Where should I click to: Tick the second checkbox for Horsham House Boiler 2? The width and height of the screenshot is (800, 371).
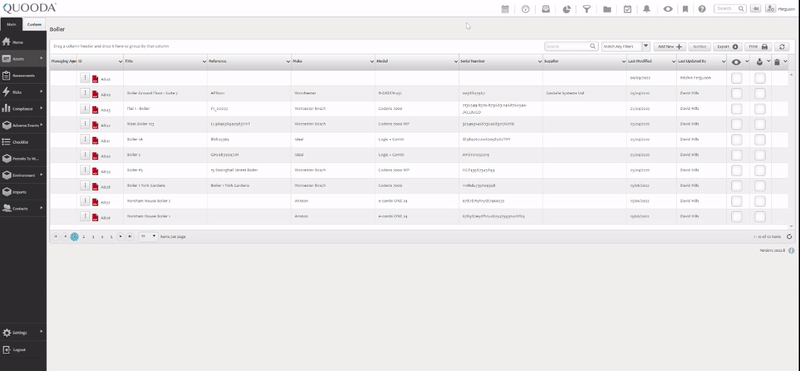(760, 201)
